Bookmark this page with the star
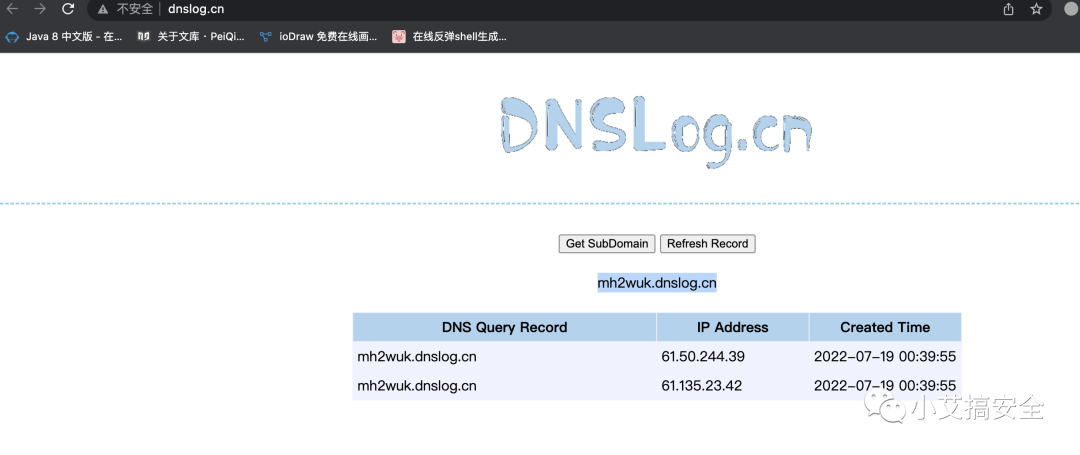1080x455 pixels. click(x=1036, y=10)
